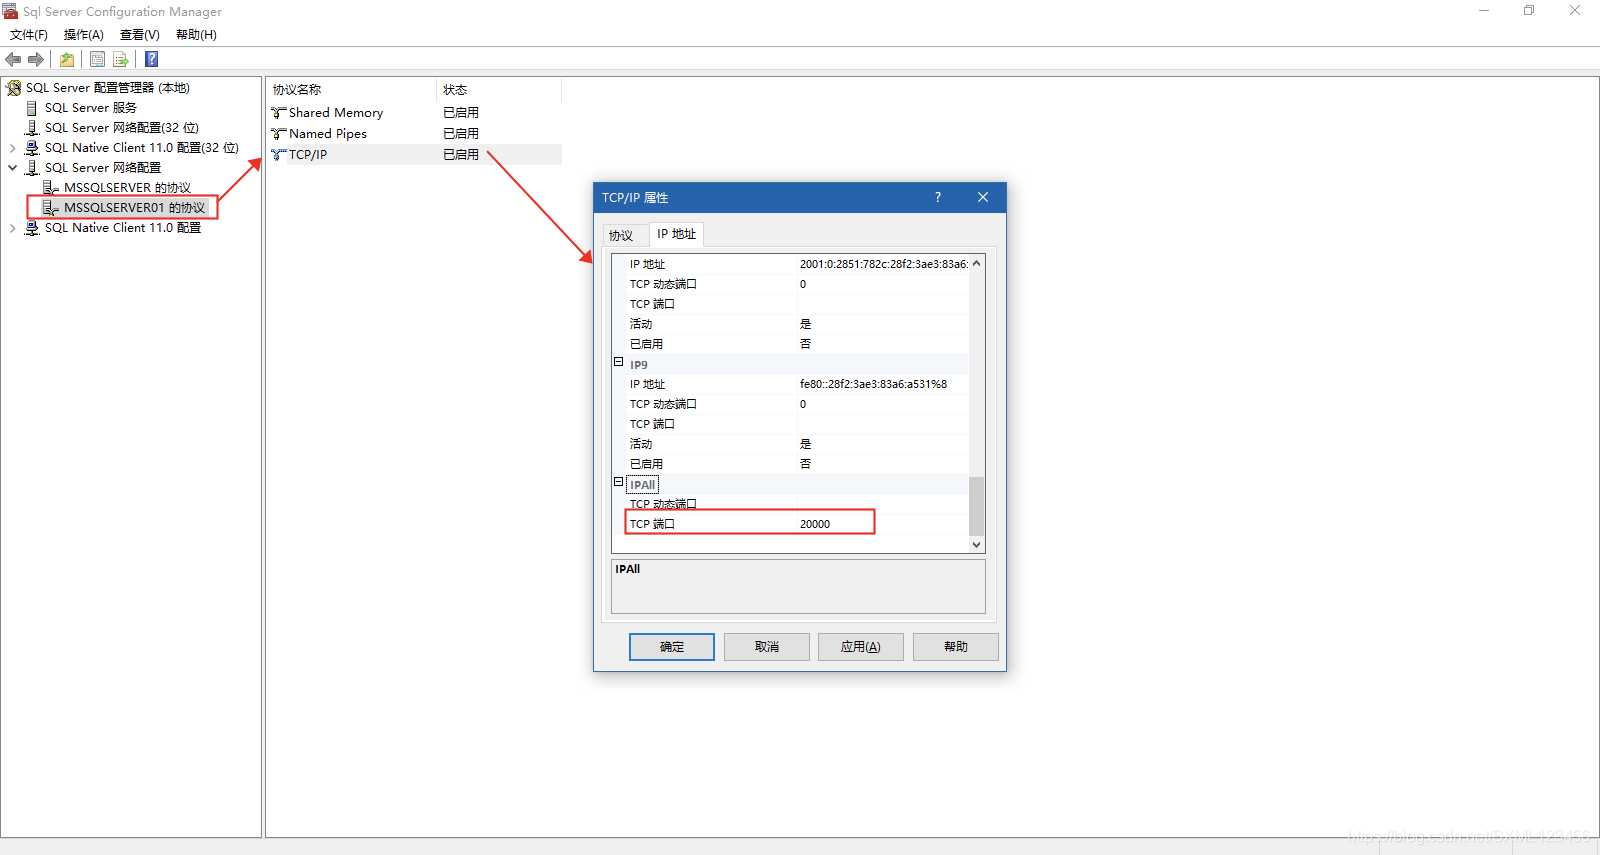Click the 应用(A) button
The height and width of the screenshot is (855, 1600).
[861, 647]
